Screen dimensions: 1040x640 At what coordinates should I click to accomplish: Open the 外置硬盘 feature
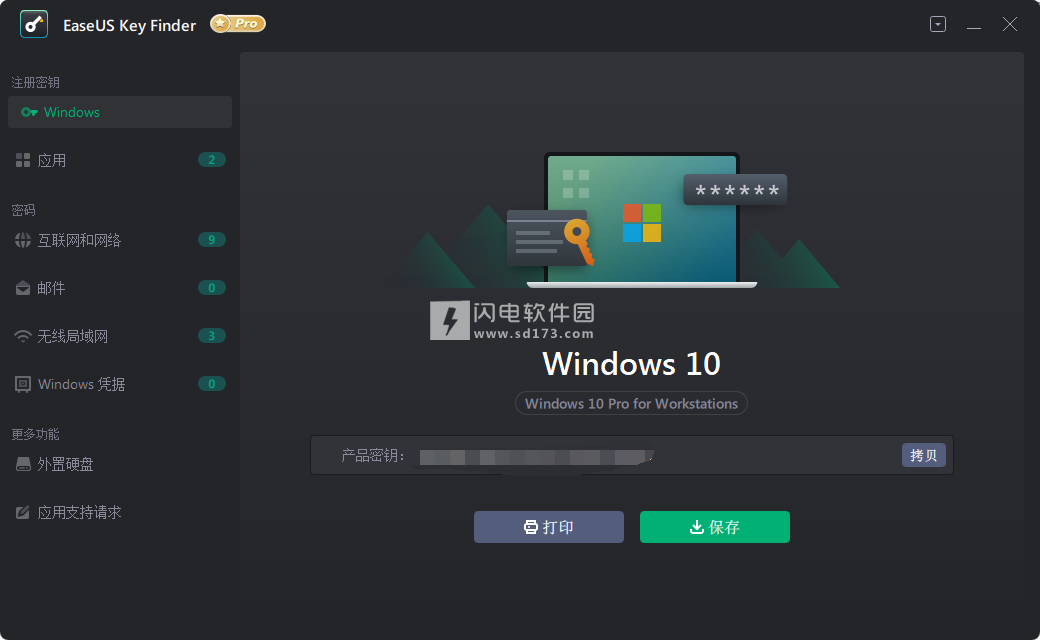[x=120, y=464]
